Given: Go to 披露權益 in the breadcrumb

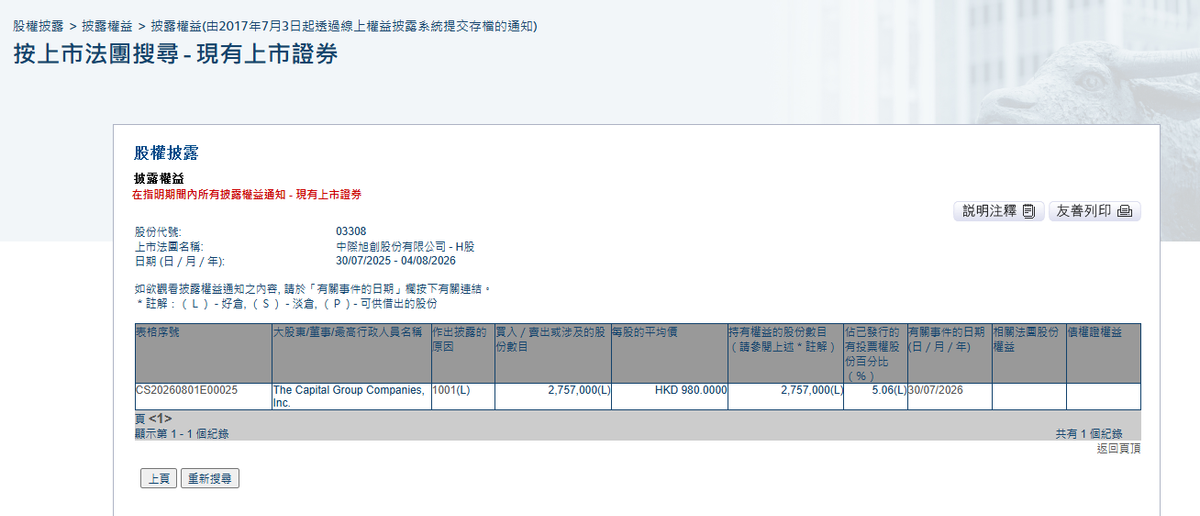Looking at the screenshot, I should coord(108,25).
